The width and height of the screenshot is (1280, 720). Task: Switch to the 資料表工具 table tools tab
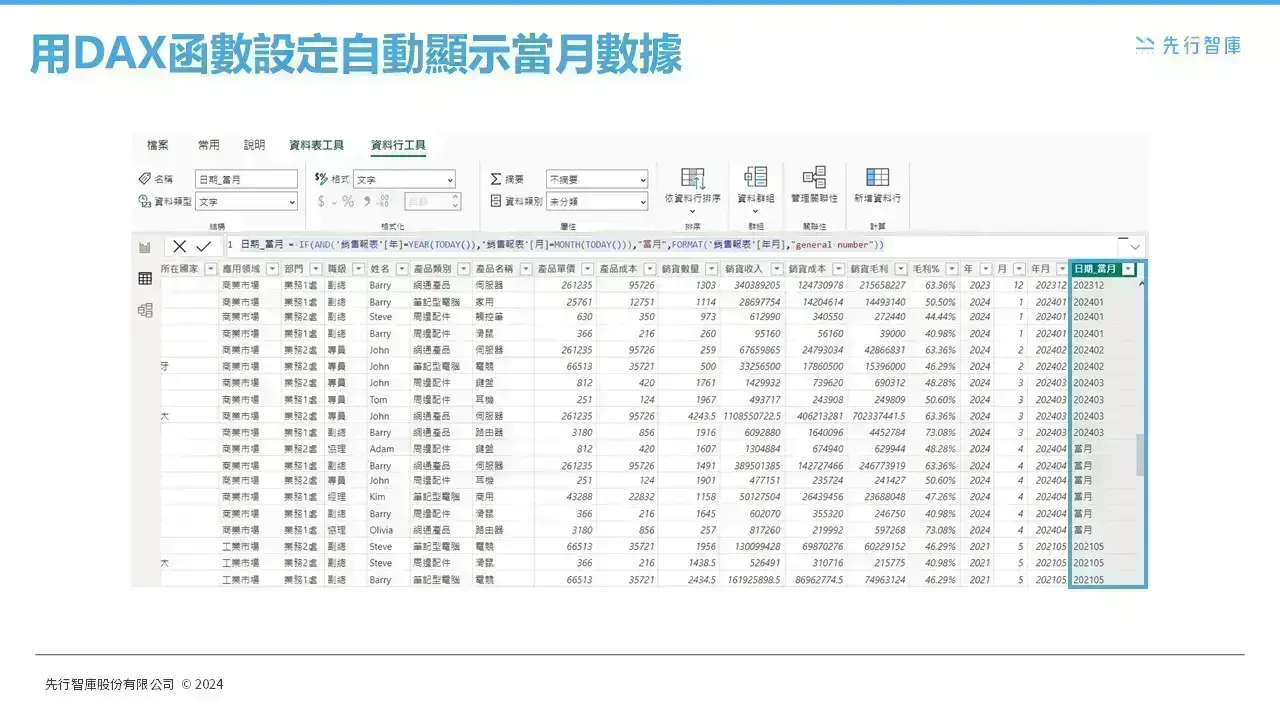point(316,145)
